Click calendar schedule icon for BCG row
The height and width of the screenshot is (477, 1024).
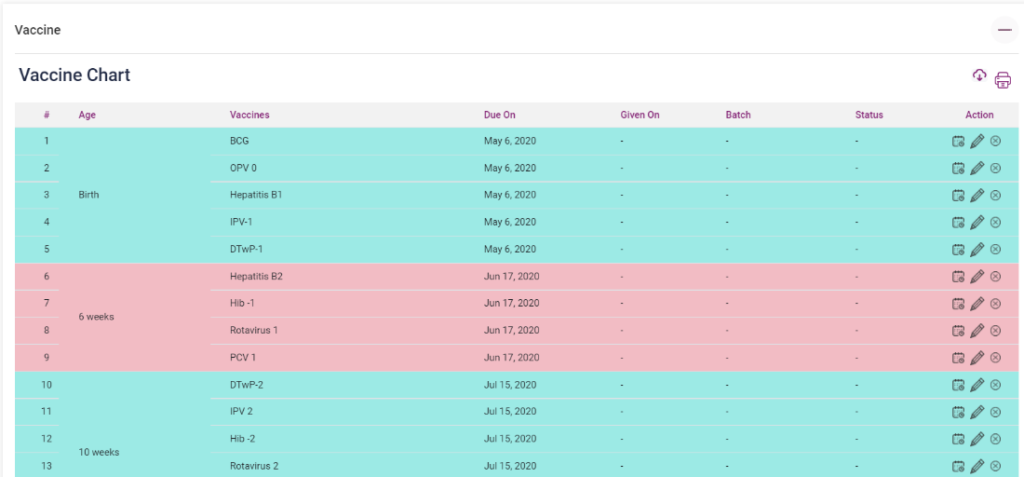958,141
